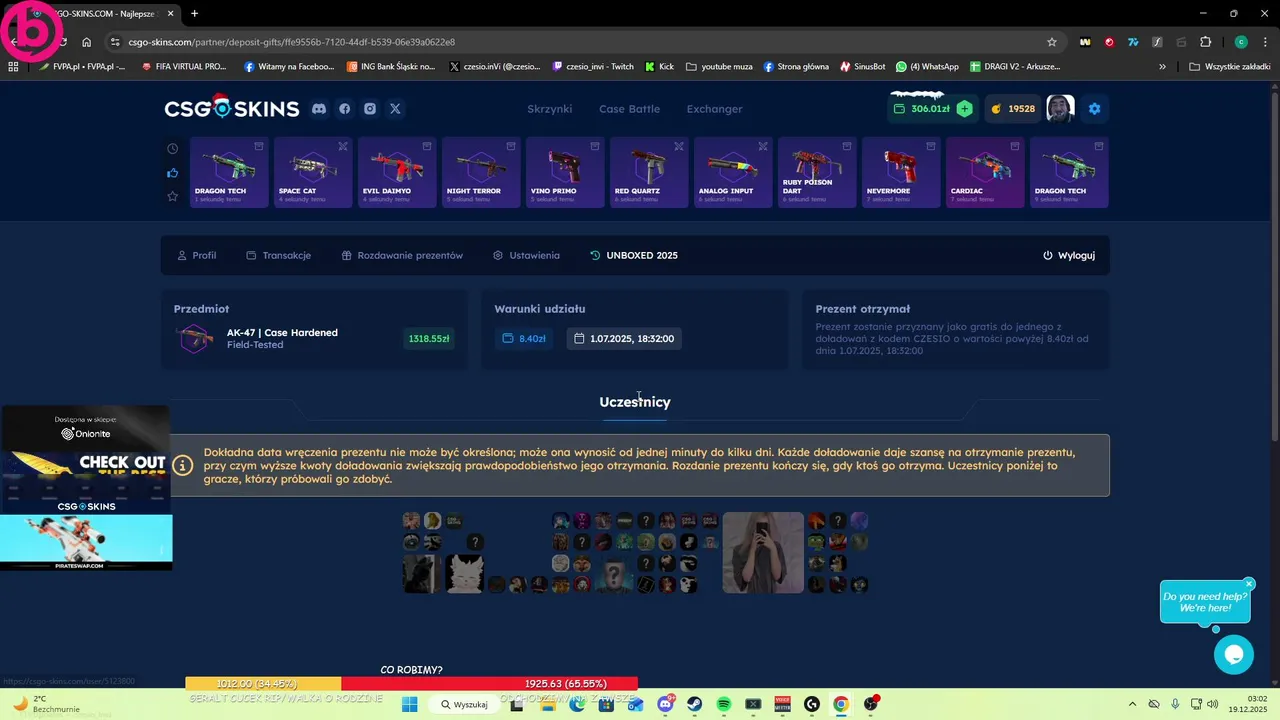Open Spotify from the taskbar

point(724,704)
